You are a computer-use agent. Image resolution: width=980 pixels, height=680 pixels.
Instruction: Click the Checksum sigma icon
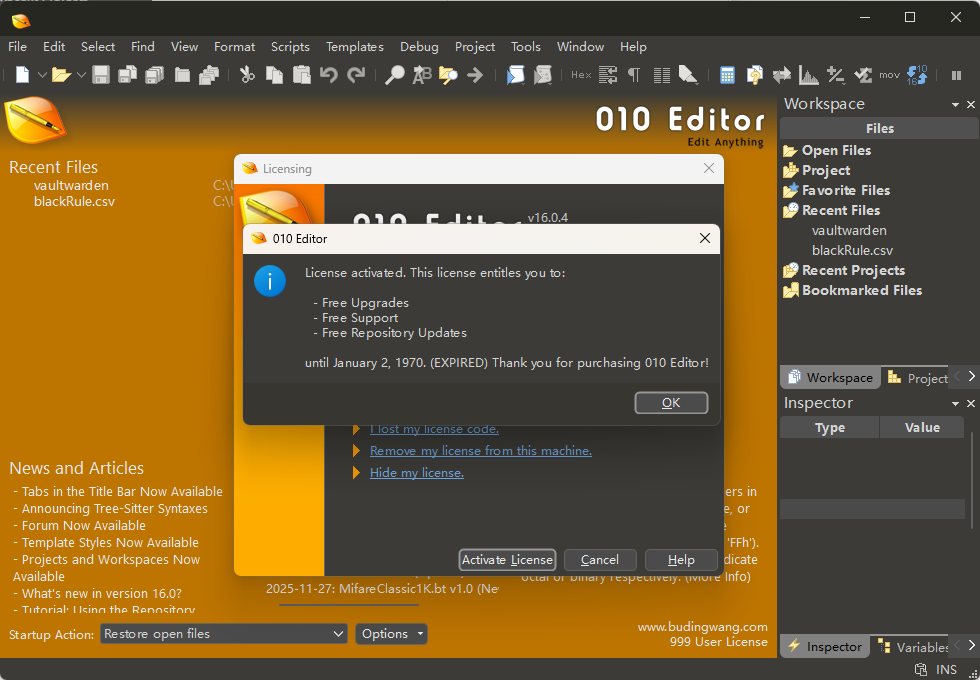[x=863, y=75]
